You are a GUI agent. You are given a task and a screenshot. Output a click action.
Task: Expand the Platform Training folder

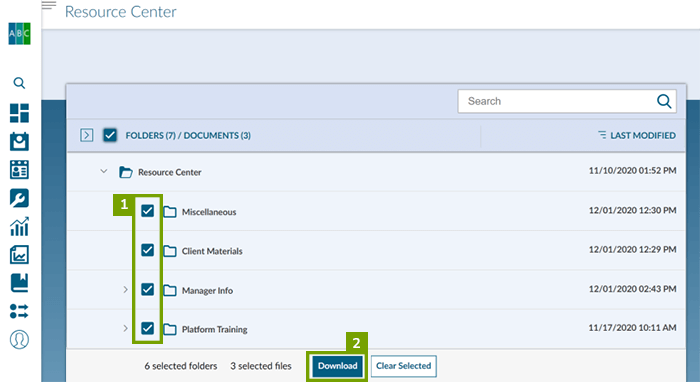click(x=125, y=328)
